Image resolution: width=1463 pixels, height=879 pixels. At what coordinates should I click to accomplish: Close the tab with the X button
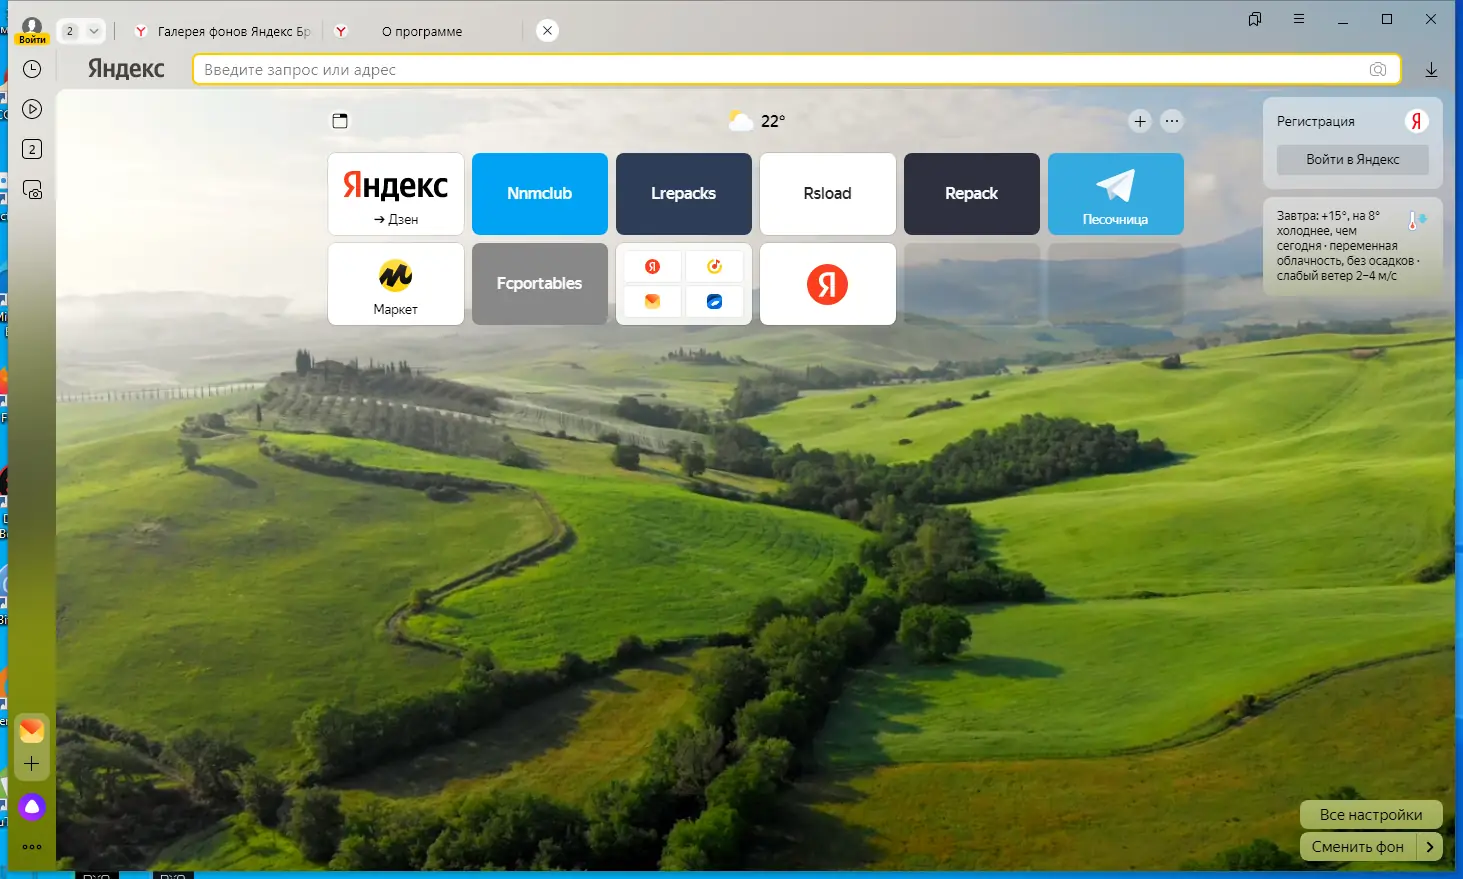click(547, 31)
